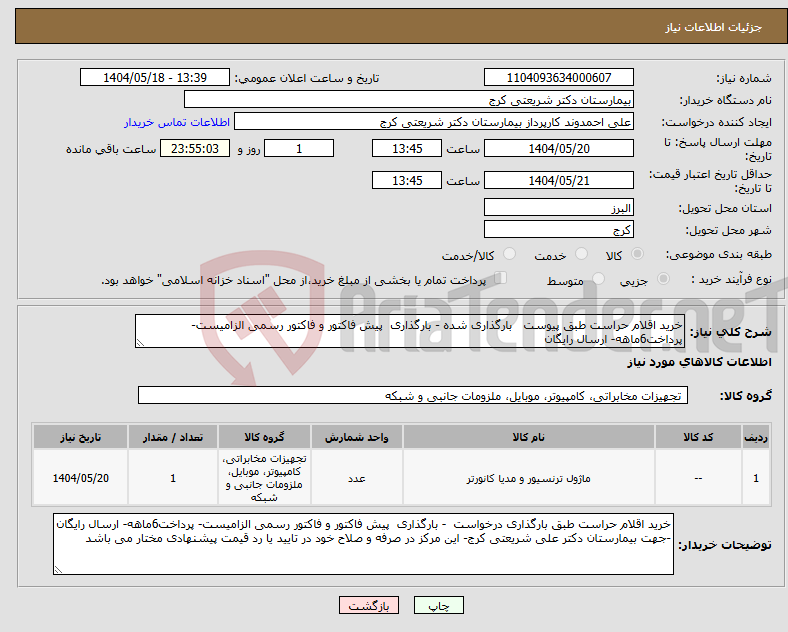
Task: Click the announcement date field 1404/05/18
Action: pyautogui.click(x=155, y=77)
